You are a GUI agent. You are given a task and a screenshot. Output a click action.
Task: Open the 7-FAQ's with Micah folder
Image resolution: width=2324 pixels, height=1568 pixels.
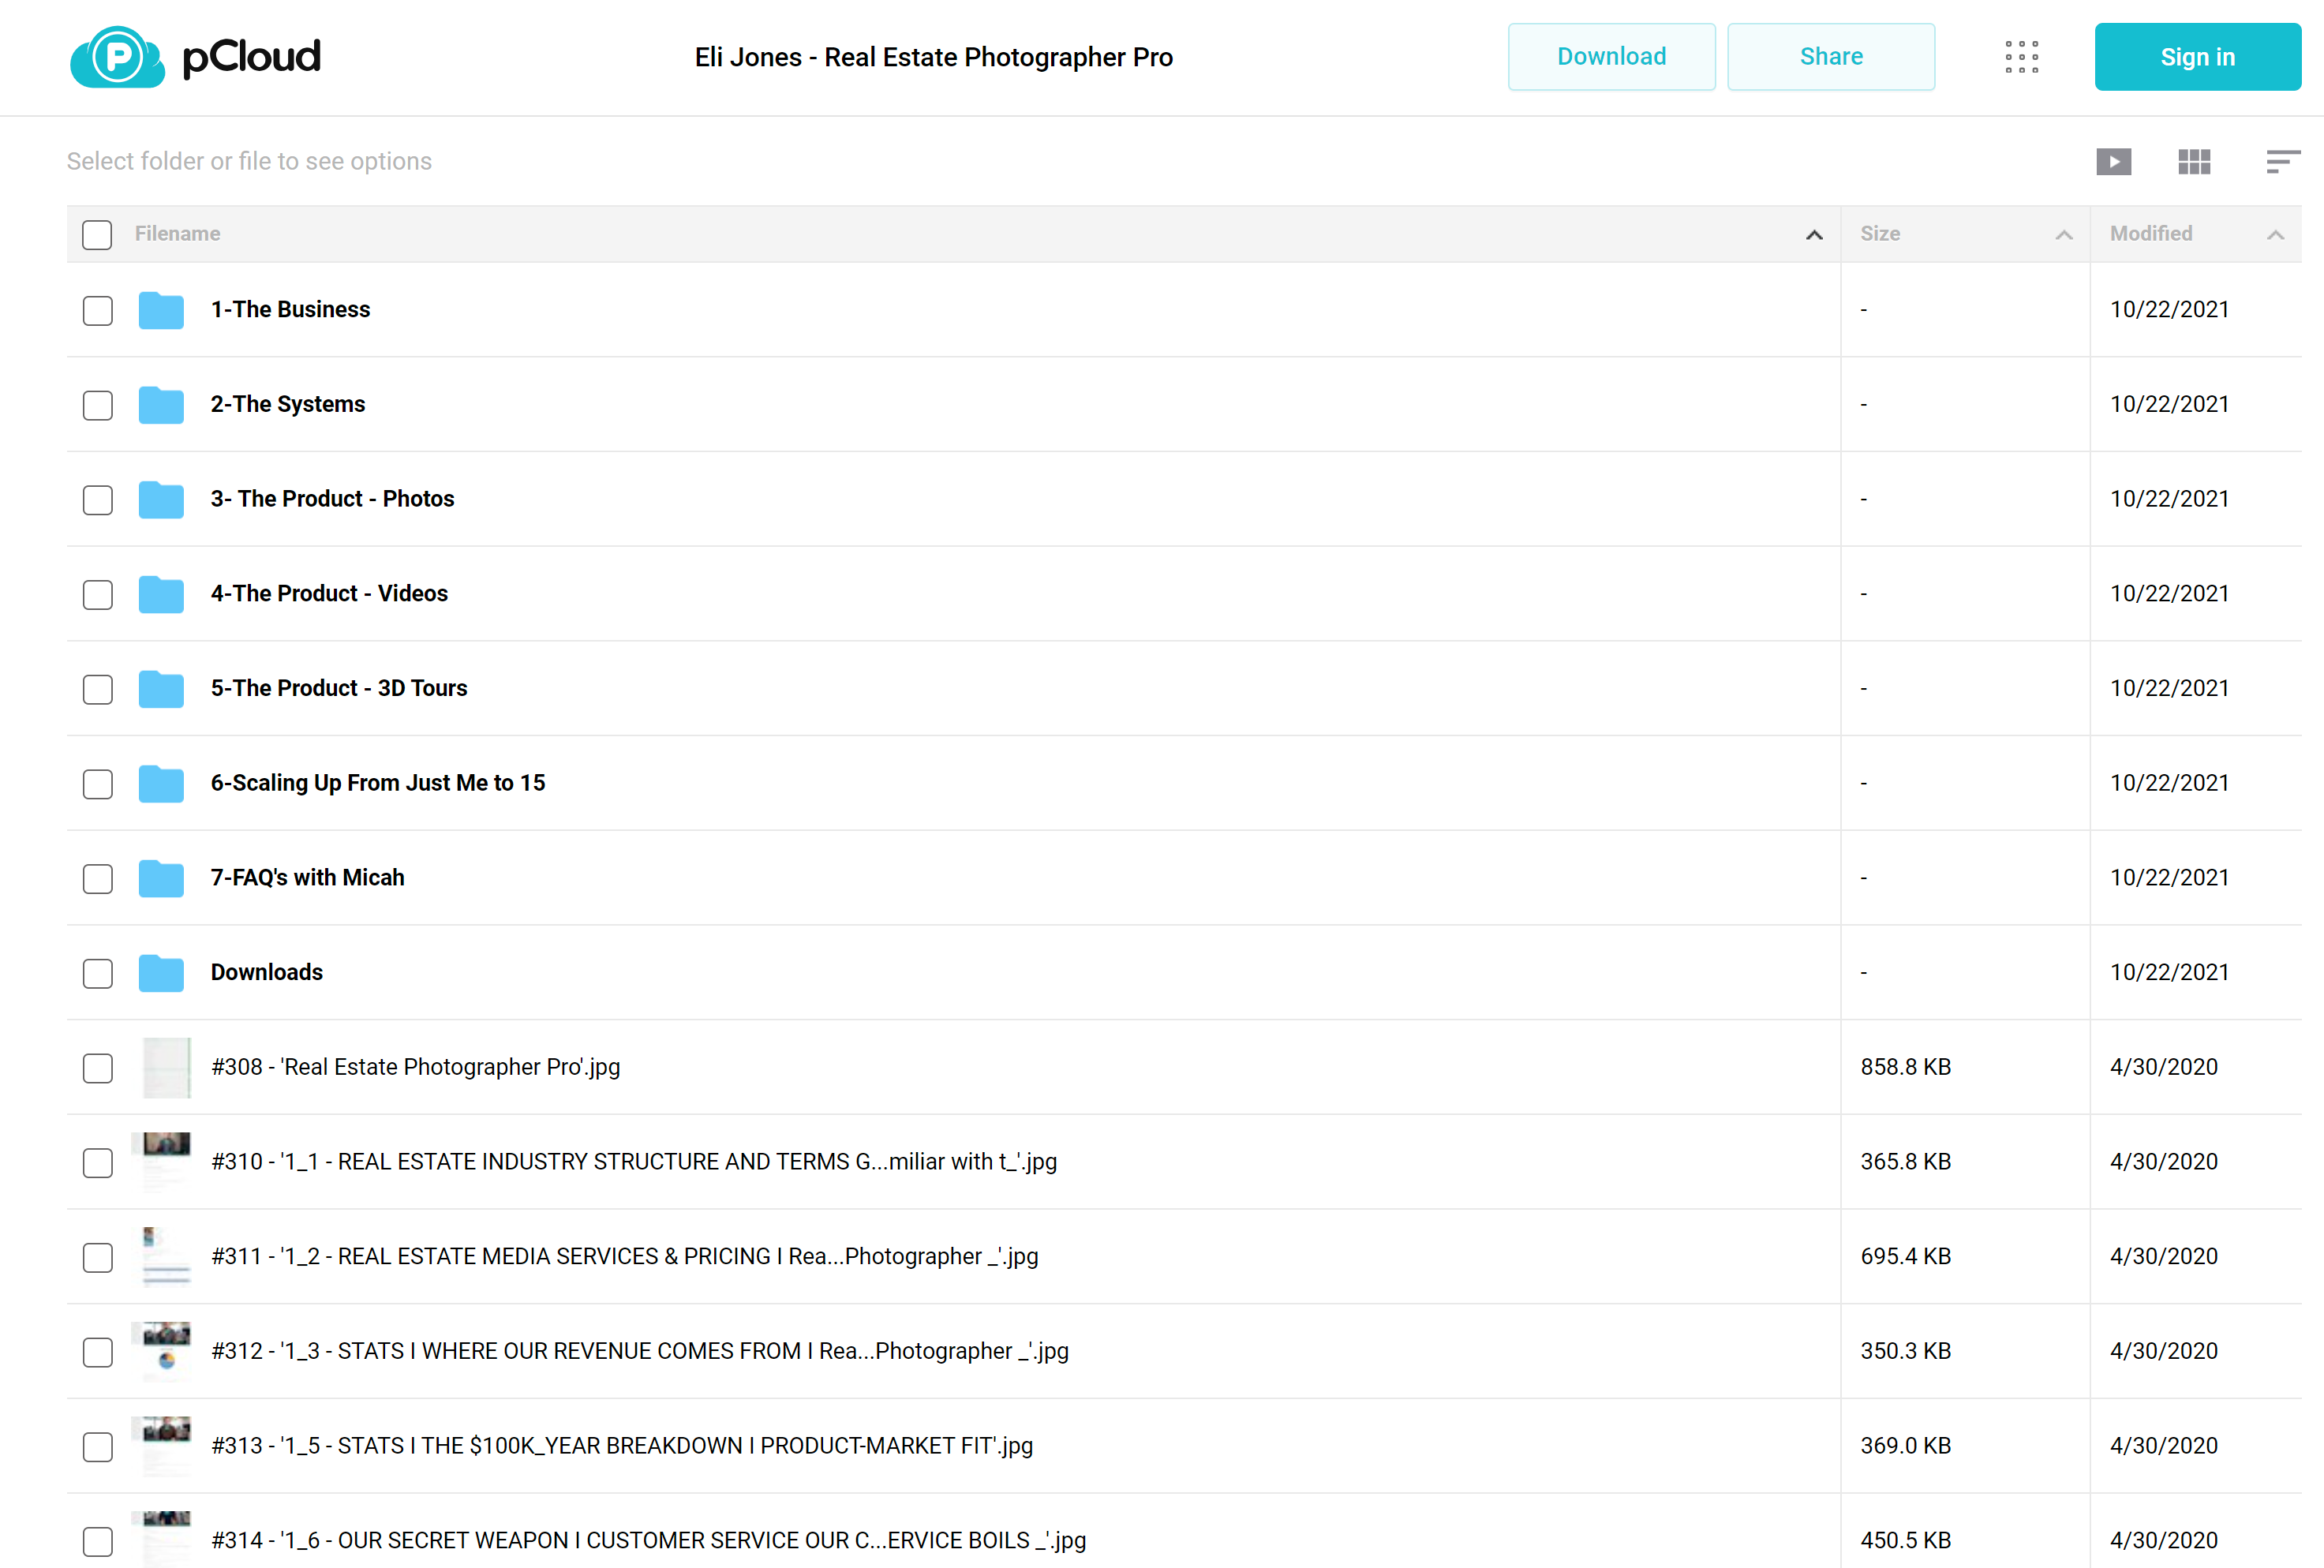(308, 877)
